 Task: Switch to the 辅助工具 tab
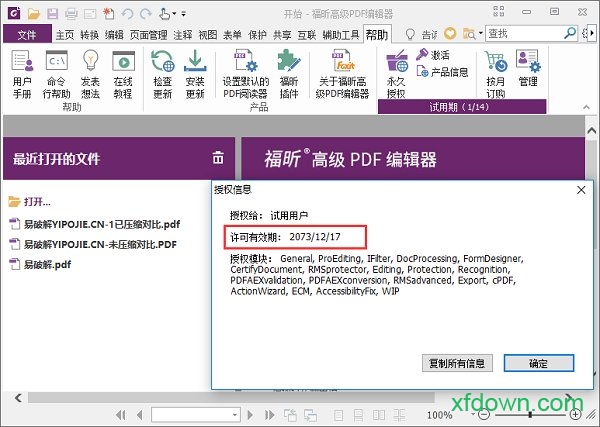pos(341,35)
